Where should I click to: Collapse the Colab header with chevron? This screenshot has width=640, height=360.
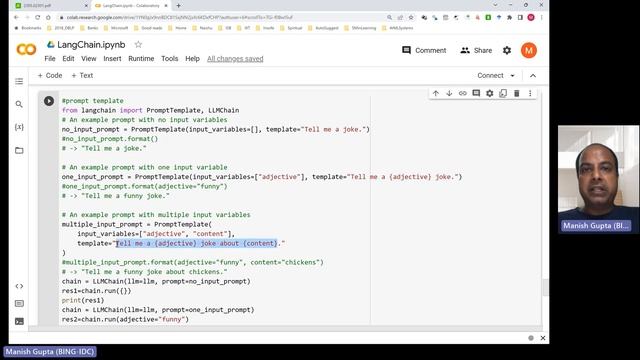pos(533,76)
